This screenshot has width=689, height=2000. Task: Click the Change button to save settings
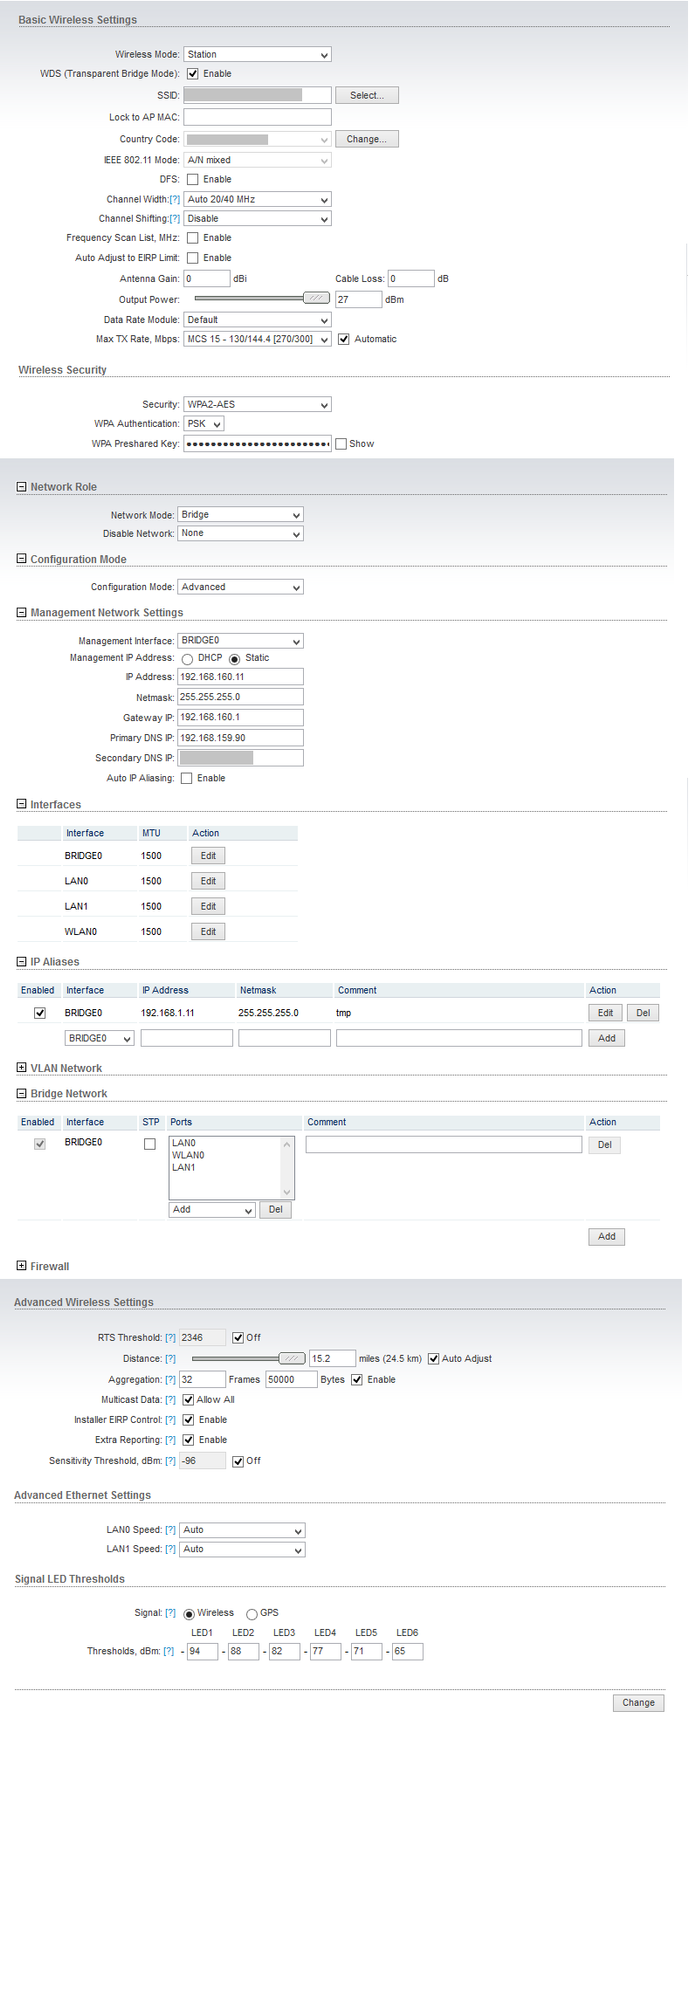tap(638, 1703)
